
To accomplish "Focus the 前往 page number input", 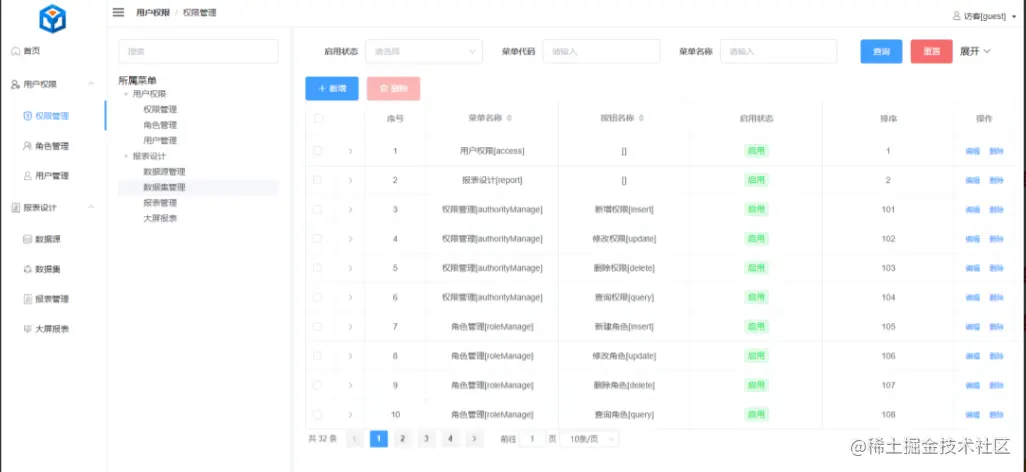I will click(533, 439).
